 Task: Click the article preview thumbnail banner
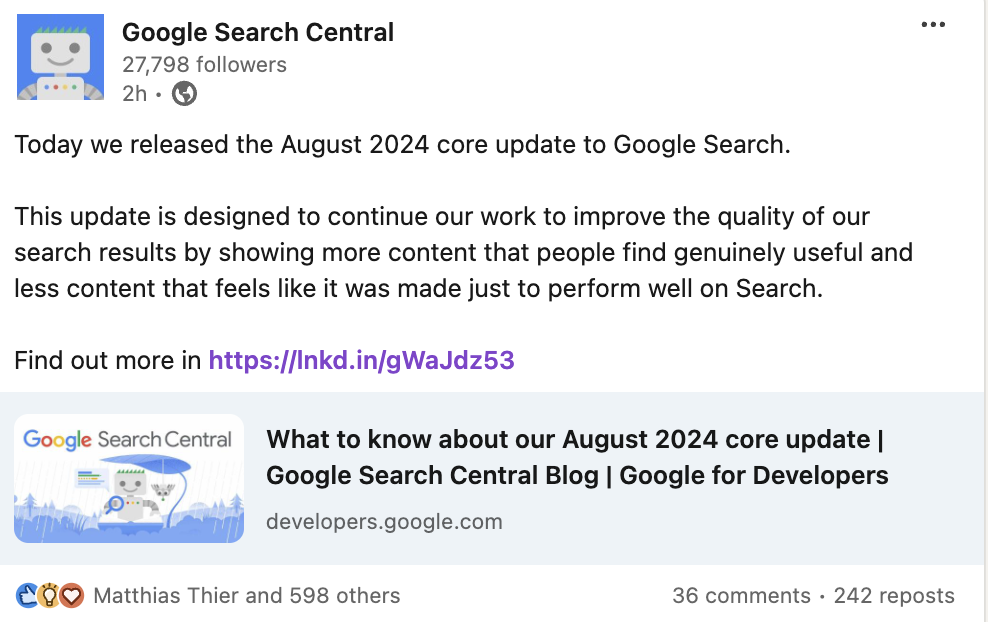[x=129, y=478]
